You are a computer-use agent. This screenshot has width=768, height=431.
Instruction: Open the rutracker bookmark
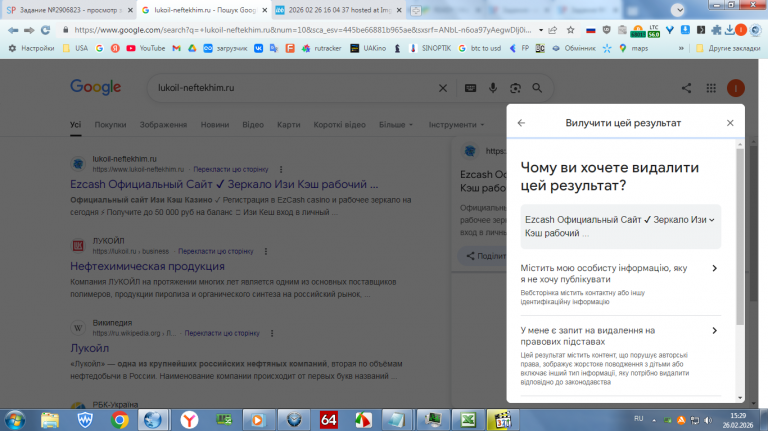point(321,48)
